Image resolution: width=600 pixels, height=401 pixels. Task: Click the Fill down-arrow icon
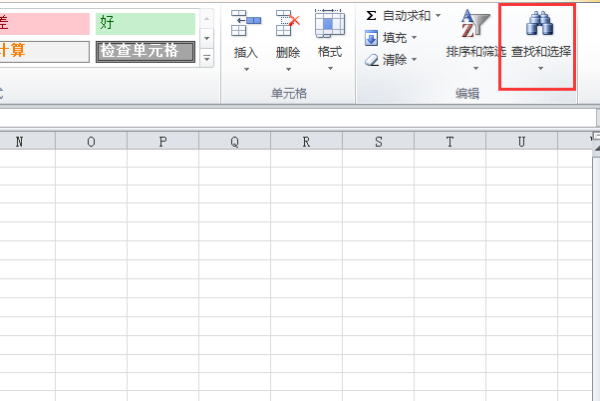371,38
